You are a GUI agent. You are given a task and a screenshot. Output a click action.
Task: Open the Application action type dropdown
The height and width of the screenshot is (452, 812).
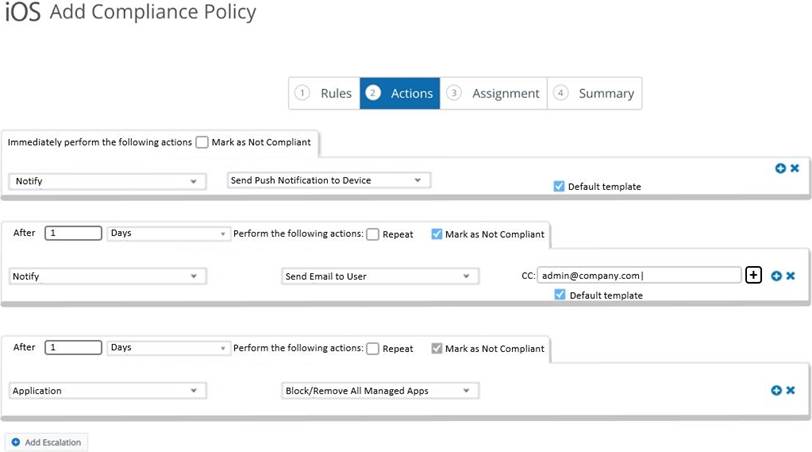coord(107,391)
